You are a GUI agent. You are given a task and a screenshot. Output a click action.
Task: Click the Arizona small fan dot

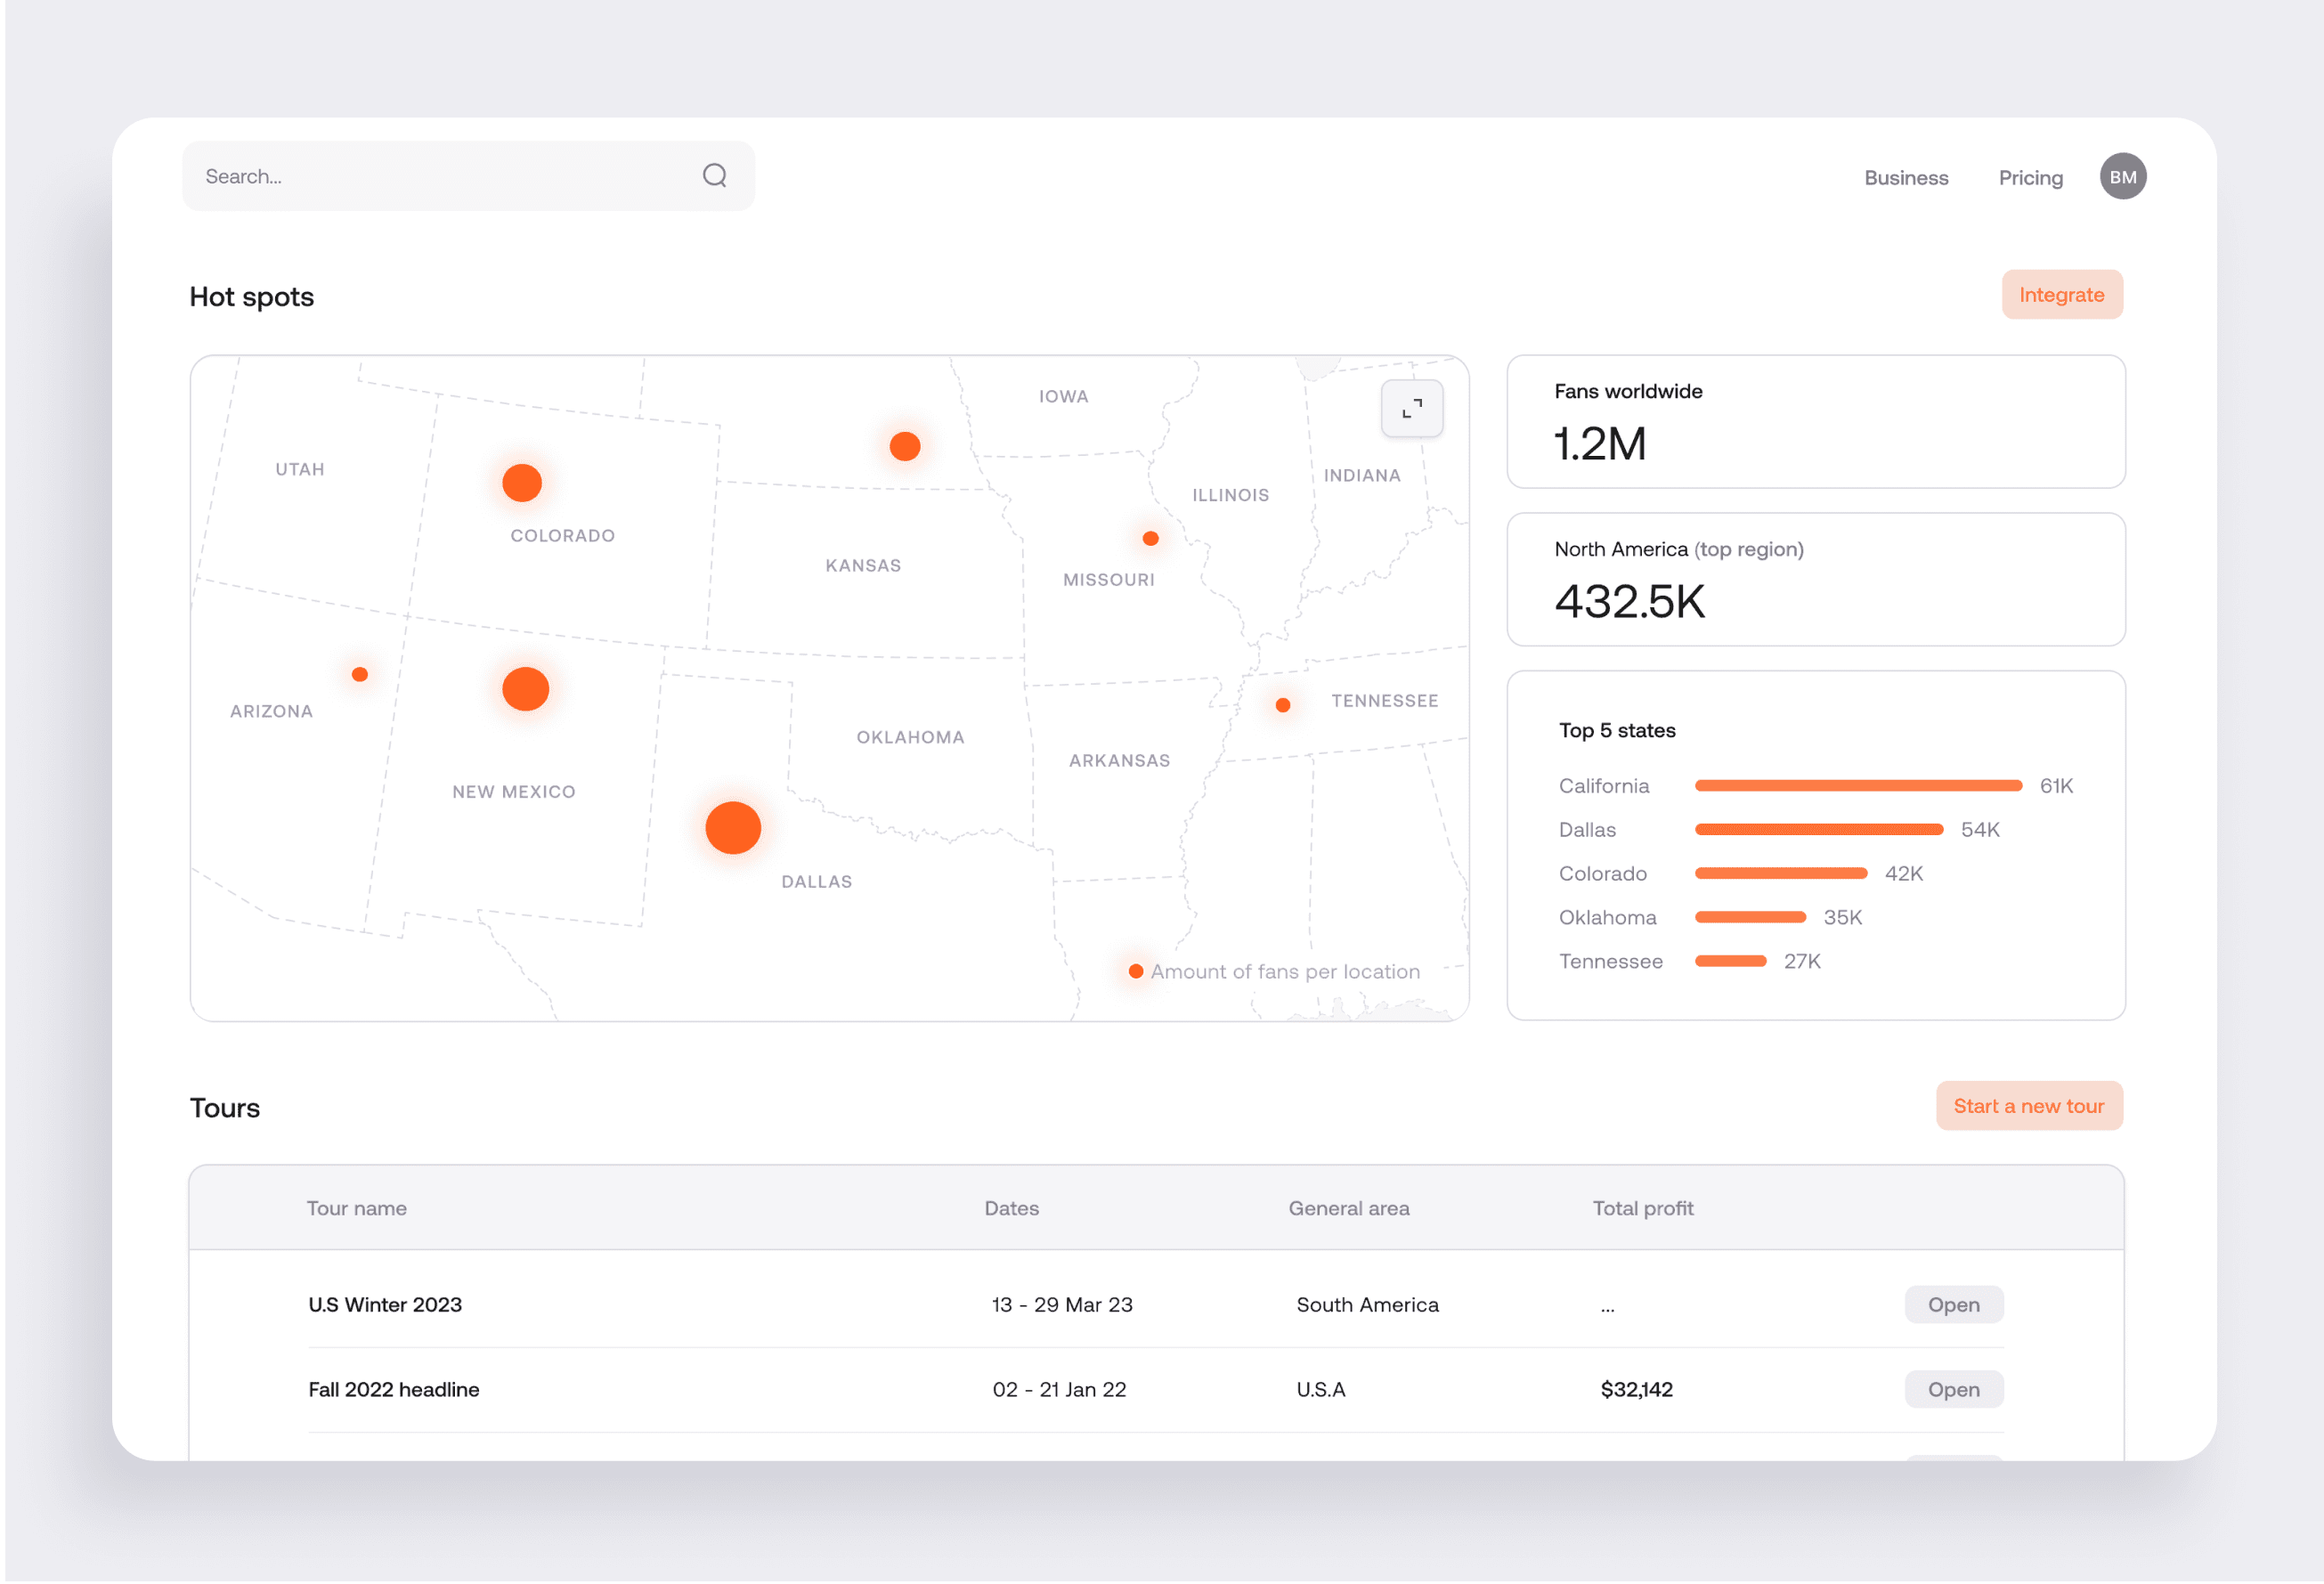tap(360, 675)
